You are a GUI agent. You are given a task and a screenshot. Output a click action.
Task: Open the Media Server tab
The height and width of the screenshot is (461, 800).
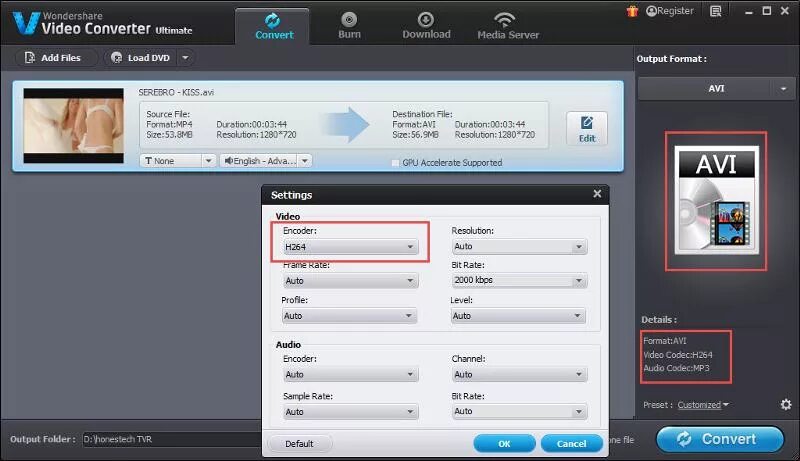tap(508, 27)
